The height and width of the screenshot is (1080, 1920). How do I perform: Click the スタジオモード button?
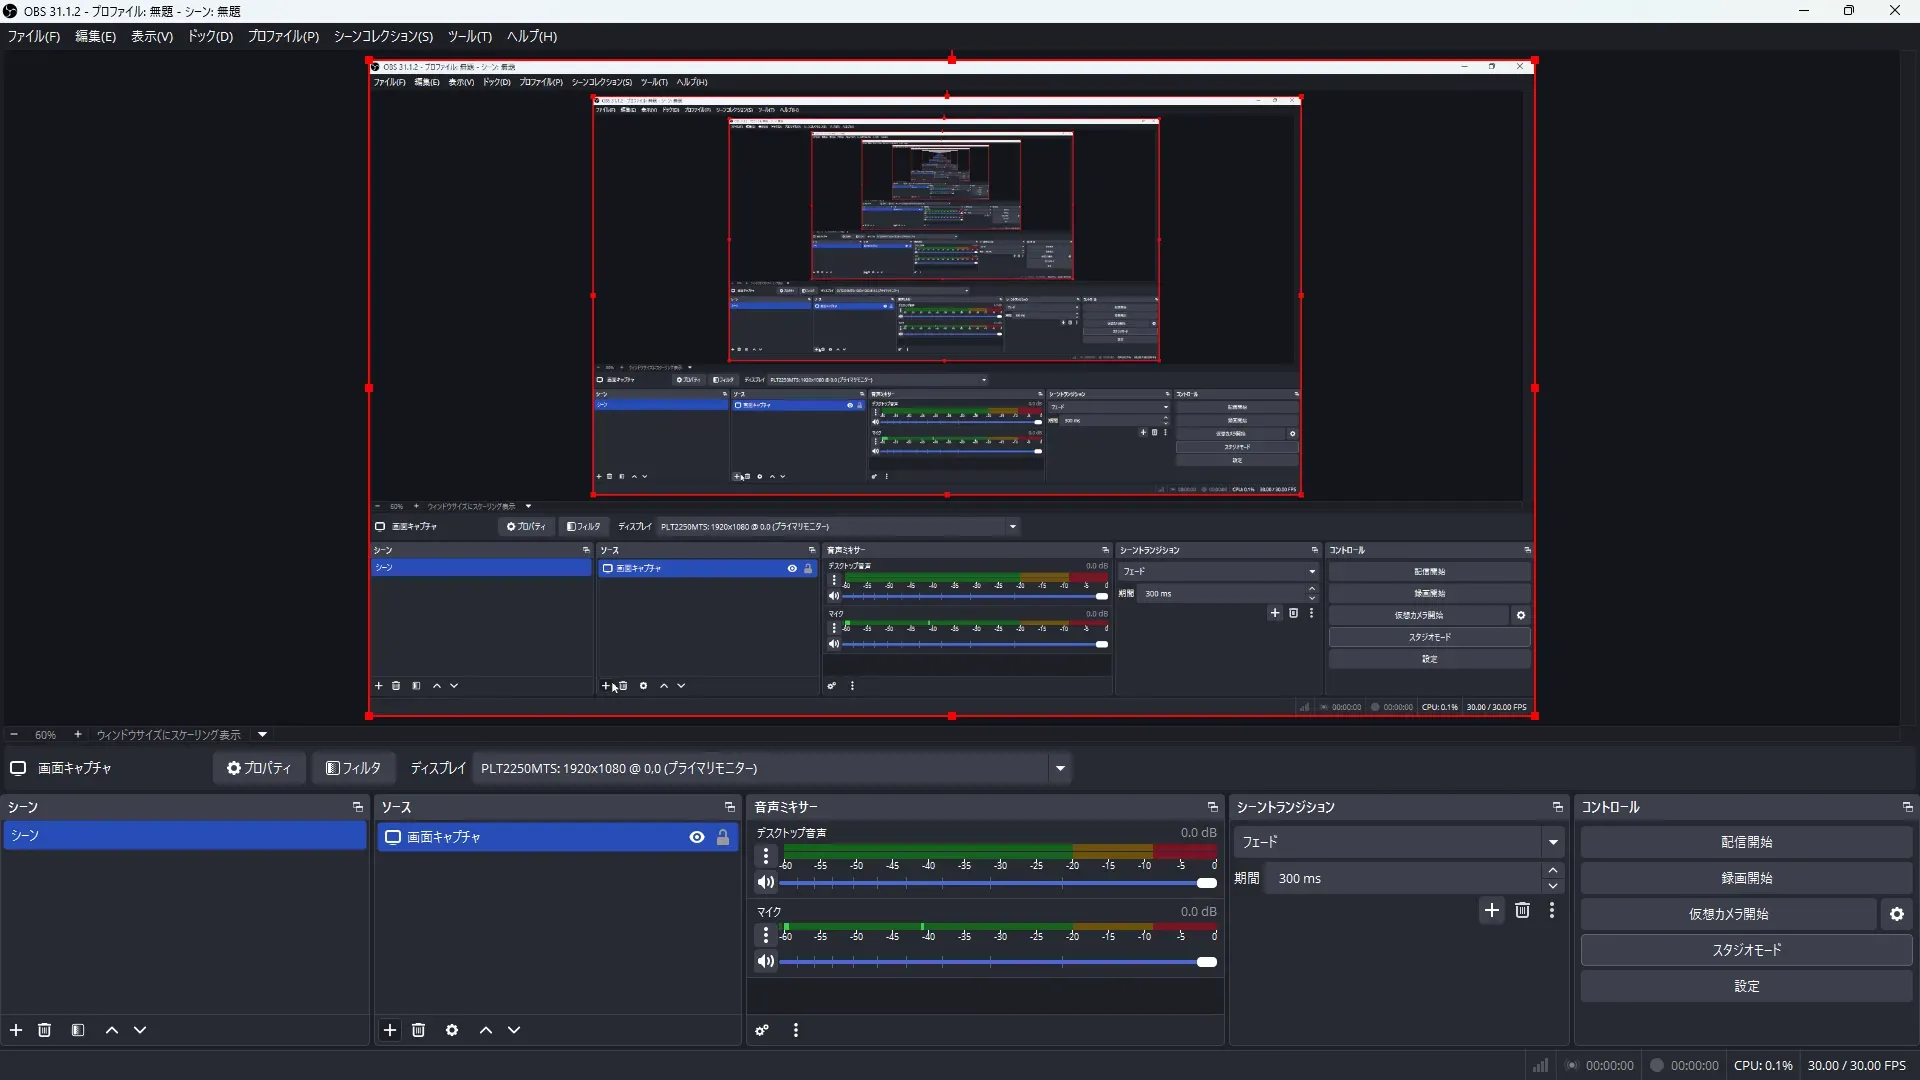click(1746, 950)
